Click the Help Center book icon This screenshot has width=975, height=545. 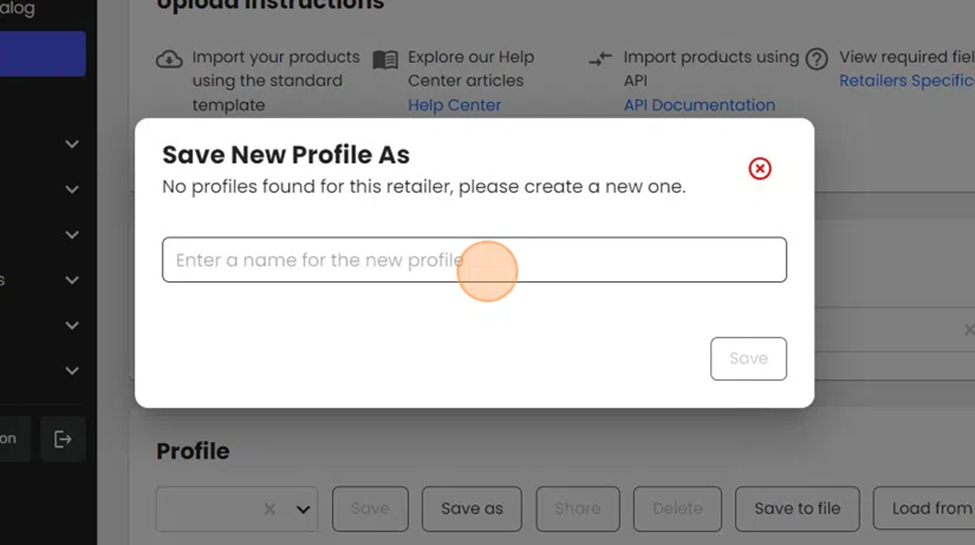pos(385,60)
